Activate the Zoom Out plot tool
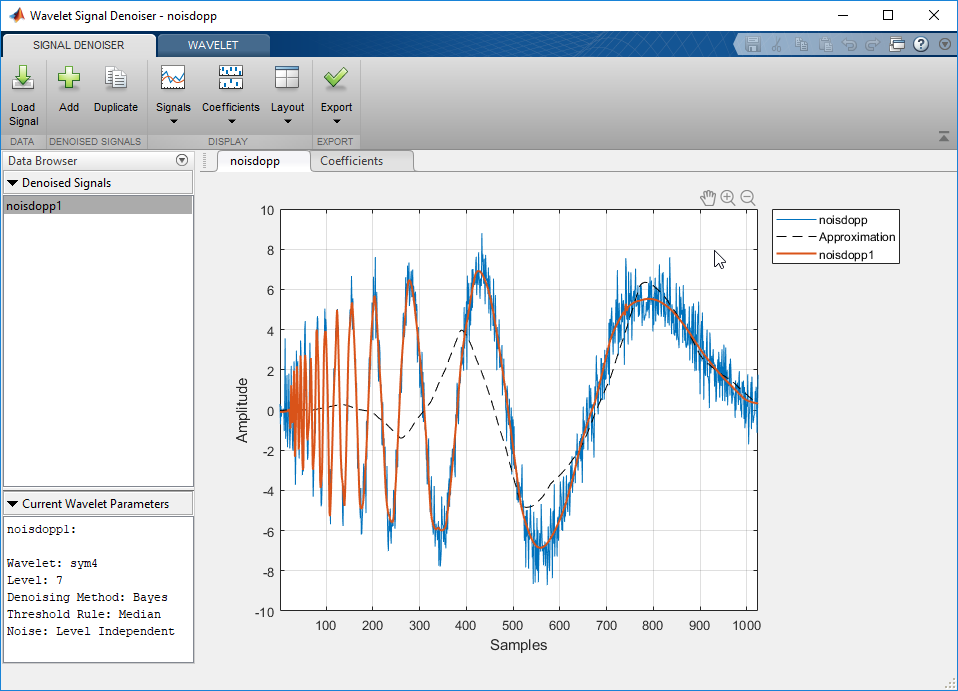 [747, 198]
